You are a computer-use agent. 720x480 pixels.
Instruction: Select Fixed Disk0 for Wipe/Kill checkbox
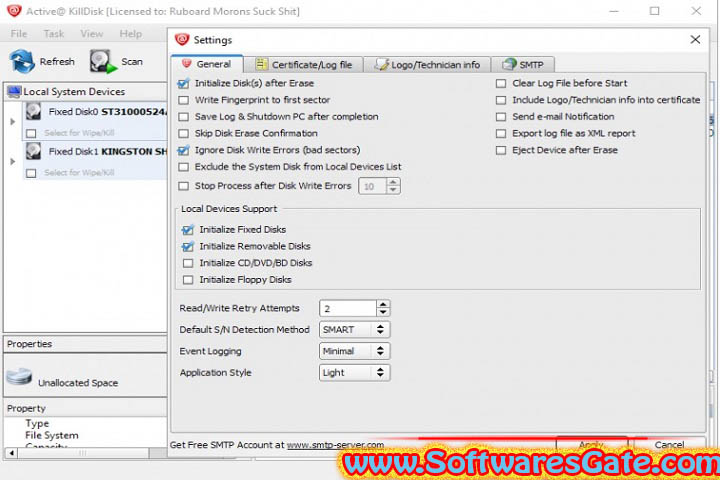click(31, 133)
